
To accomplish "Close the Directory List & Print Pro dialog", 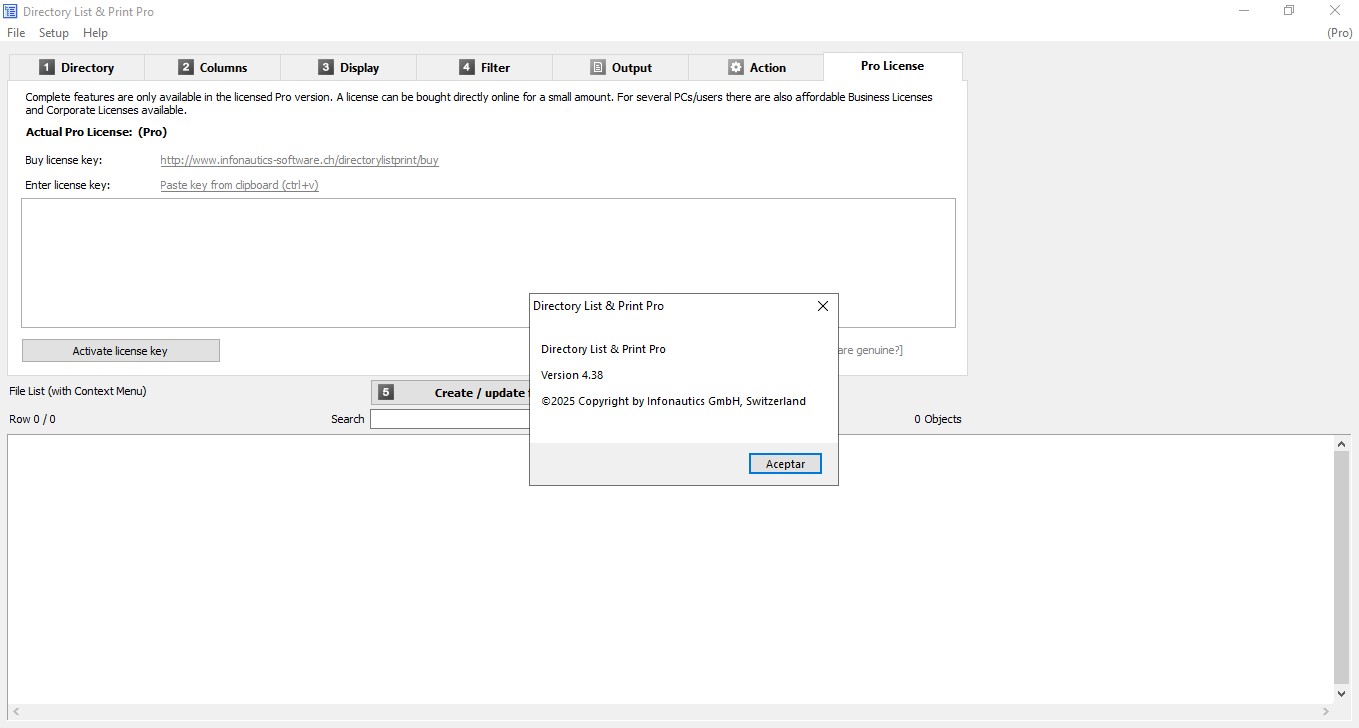I will tap(823, 306).
